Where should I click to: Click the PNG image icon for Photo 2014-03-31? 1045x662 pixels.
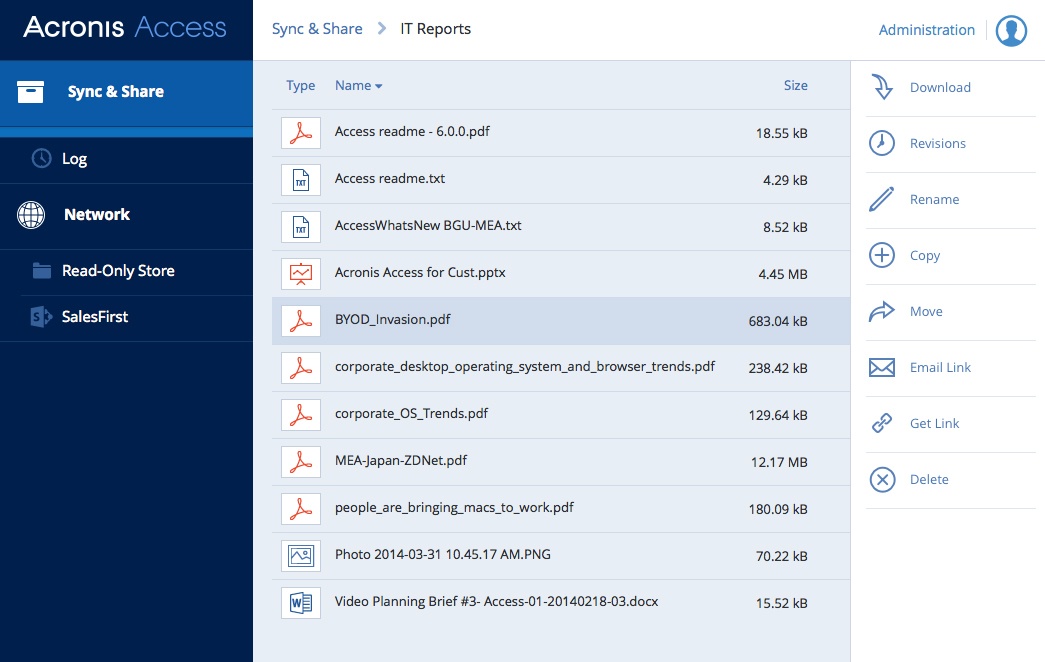[x=300, y=555]
